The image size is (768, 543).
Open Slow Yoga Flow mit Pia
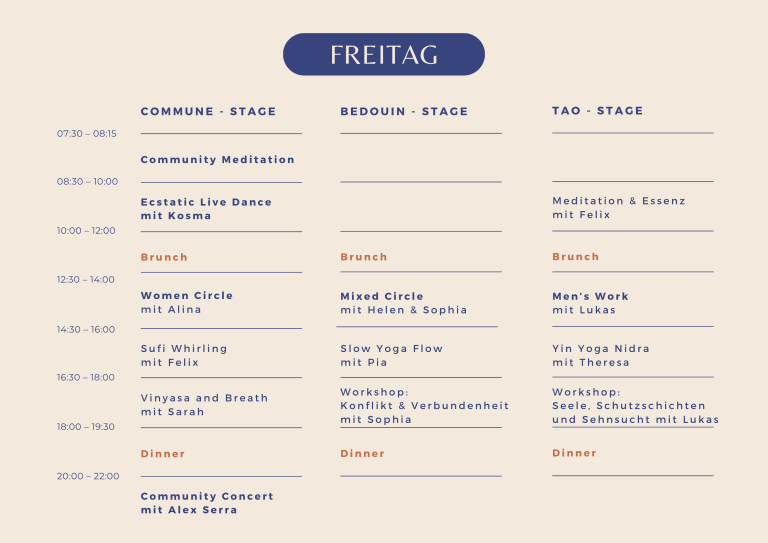391,355
